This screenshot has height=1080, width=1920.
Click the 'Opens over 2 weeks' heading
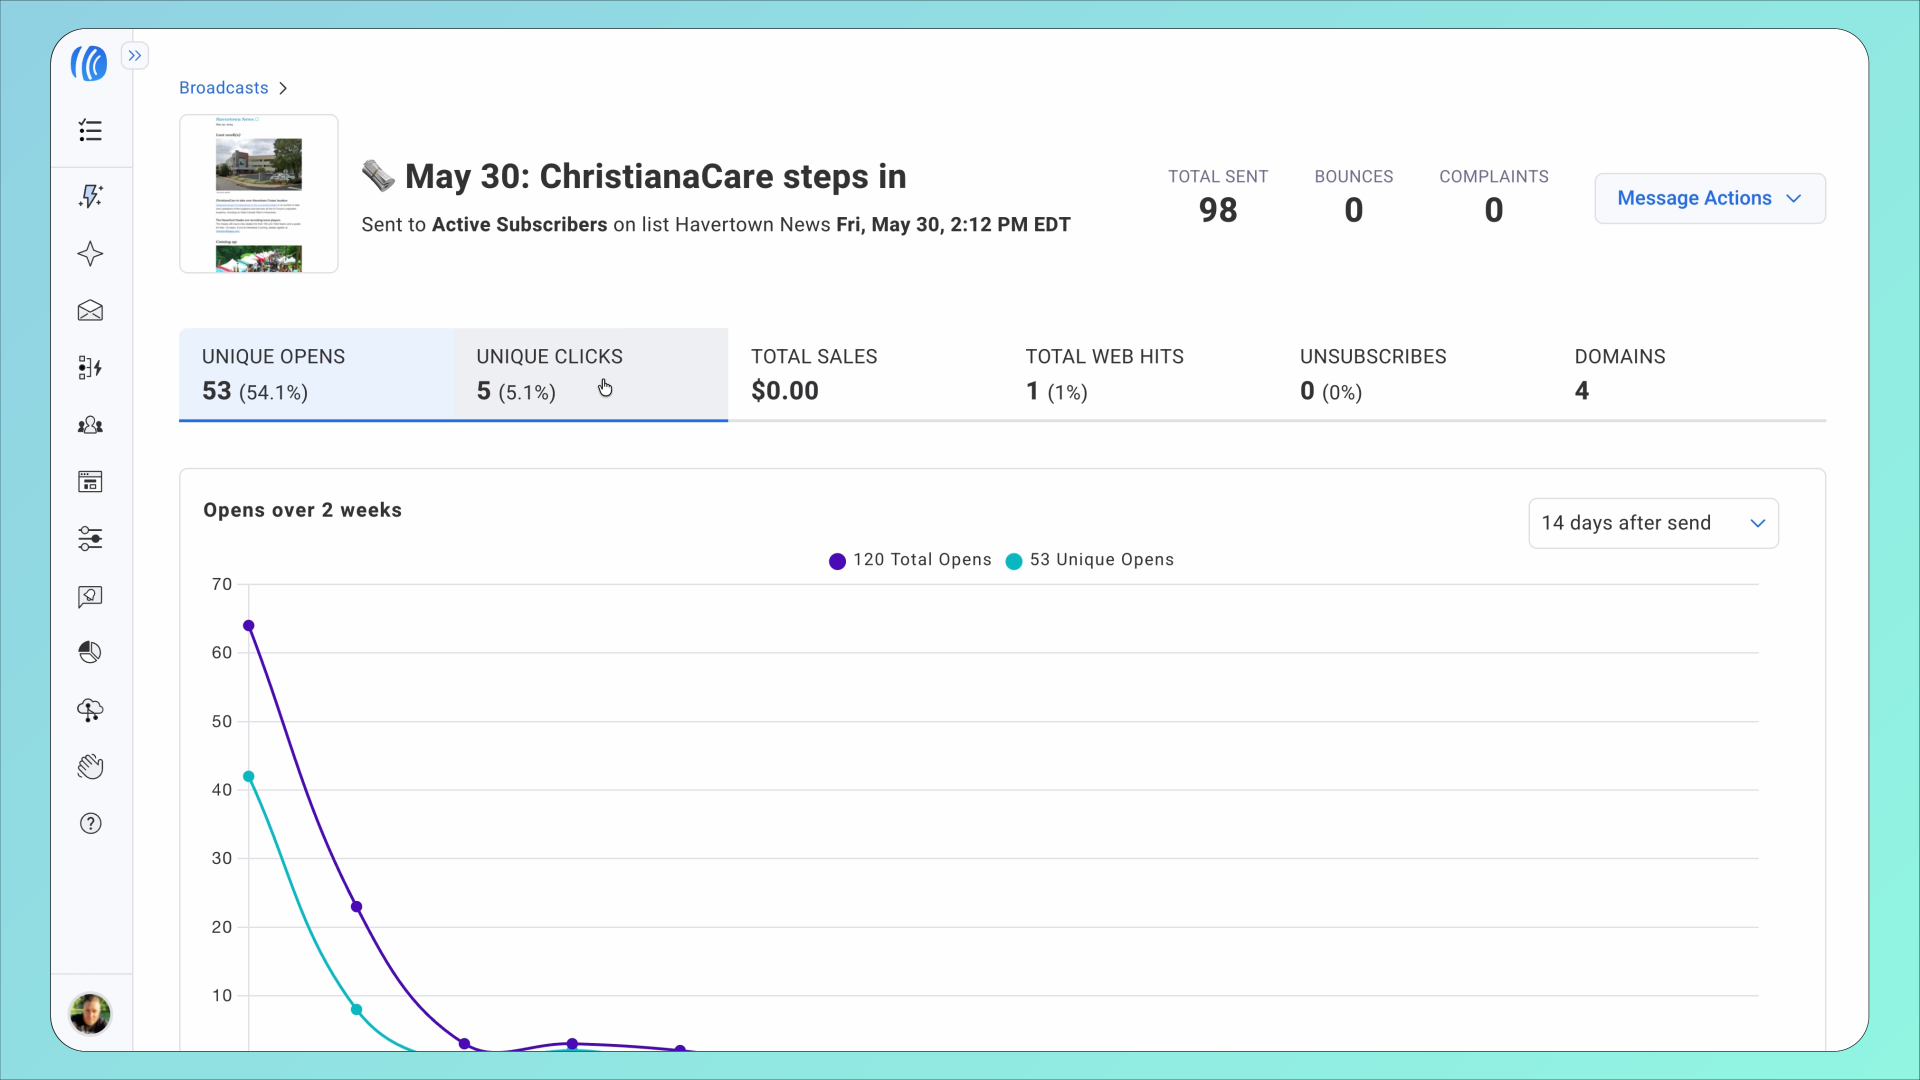pyautogui.click(x=302, y=510)
